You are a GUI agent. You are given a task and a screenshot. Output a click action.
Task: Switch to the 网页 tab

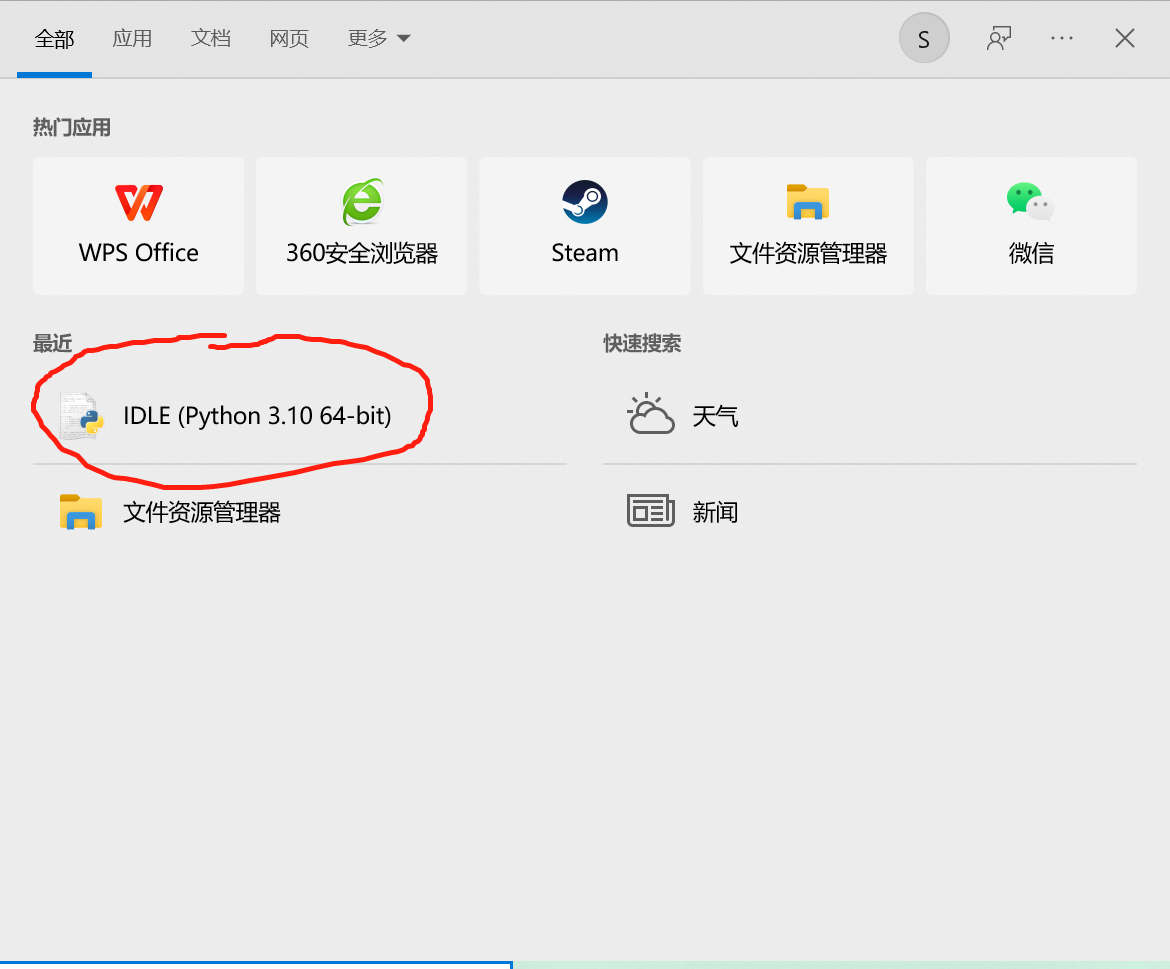tap(289, 39)
